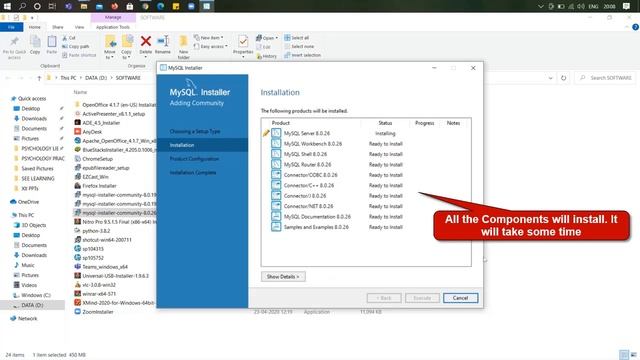Click the Back button in MySQL Installer
Image resolution: width=640 pixels, height=360 pixels.
(384, 298)
